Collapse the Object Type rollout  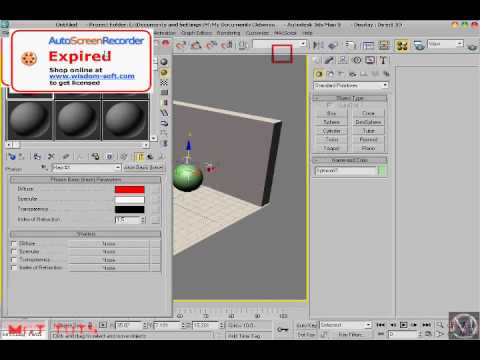point(350,98)
